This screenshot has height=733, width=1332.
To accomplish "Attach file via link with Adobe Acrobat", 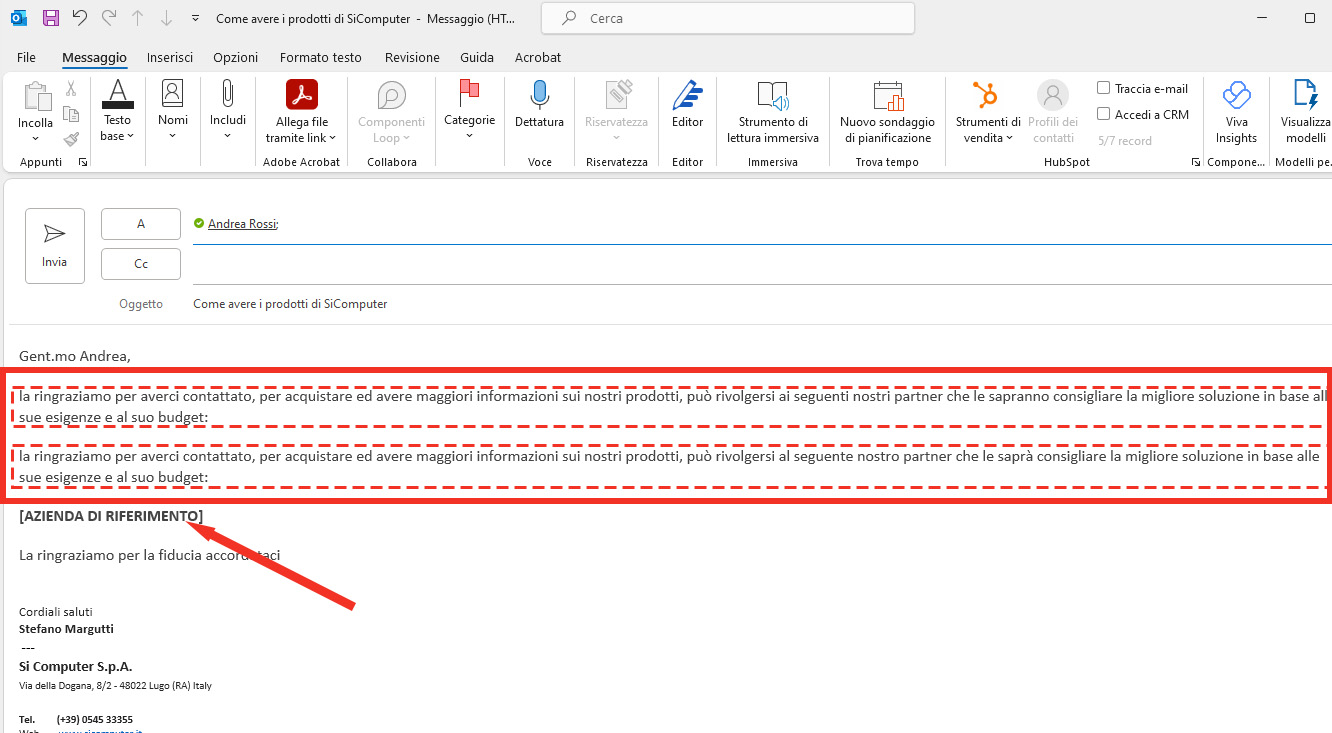I will tap(300, 112).
